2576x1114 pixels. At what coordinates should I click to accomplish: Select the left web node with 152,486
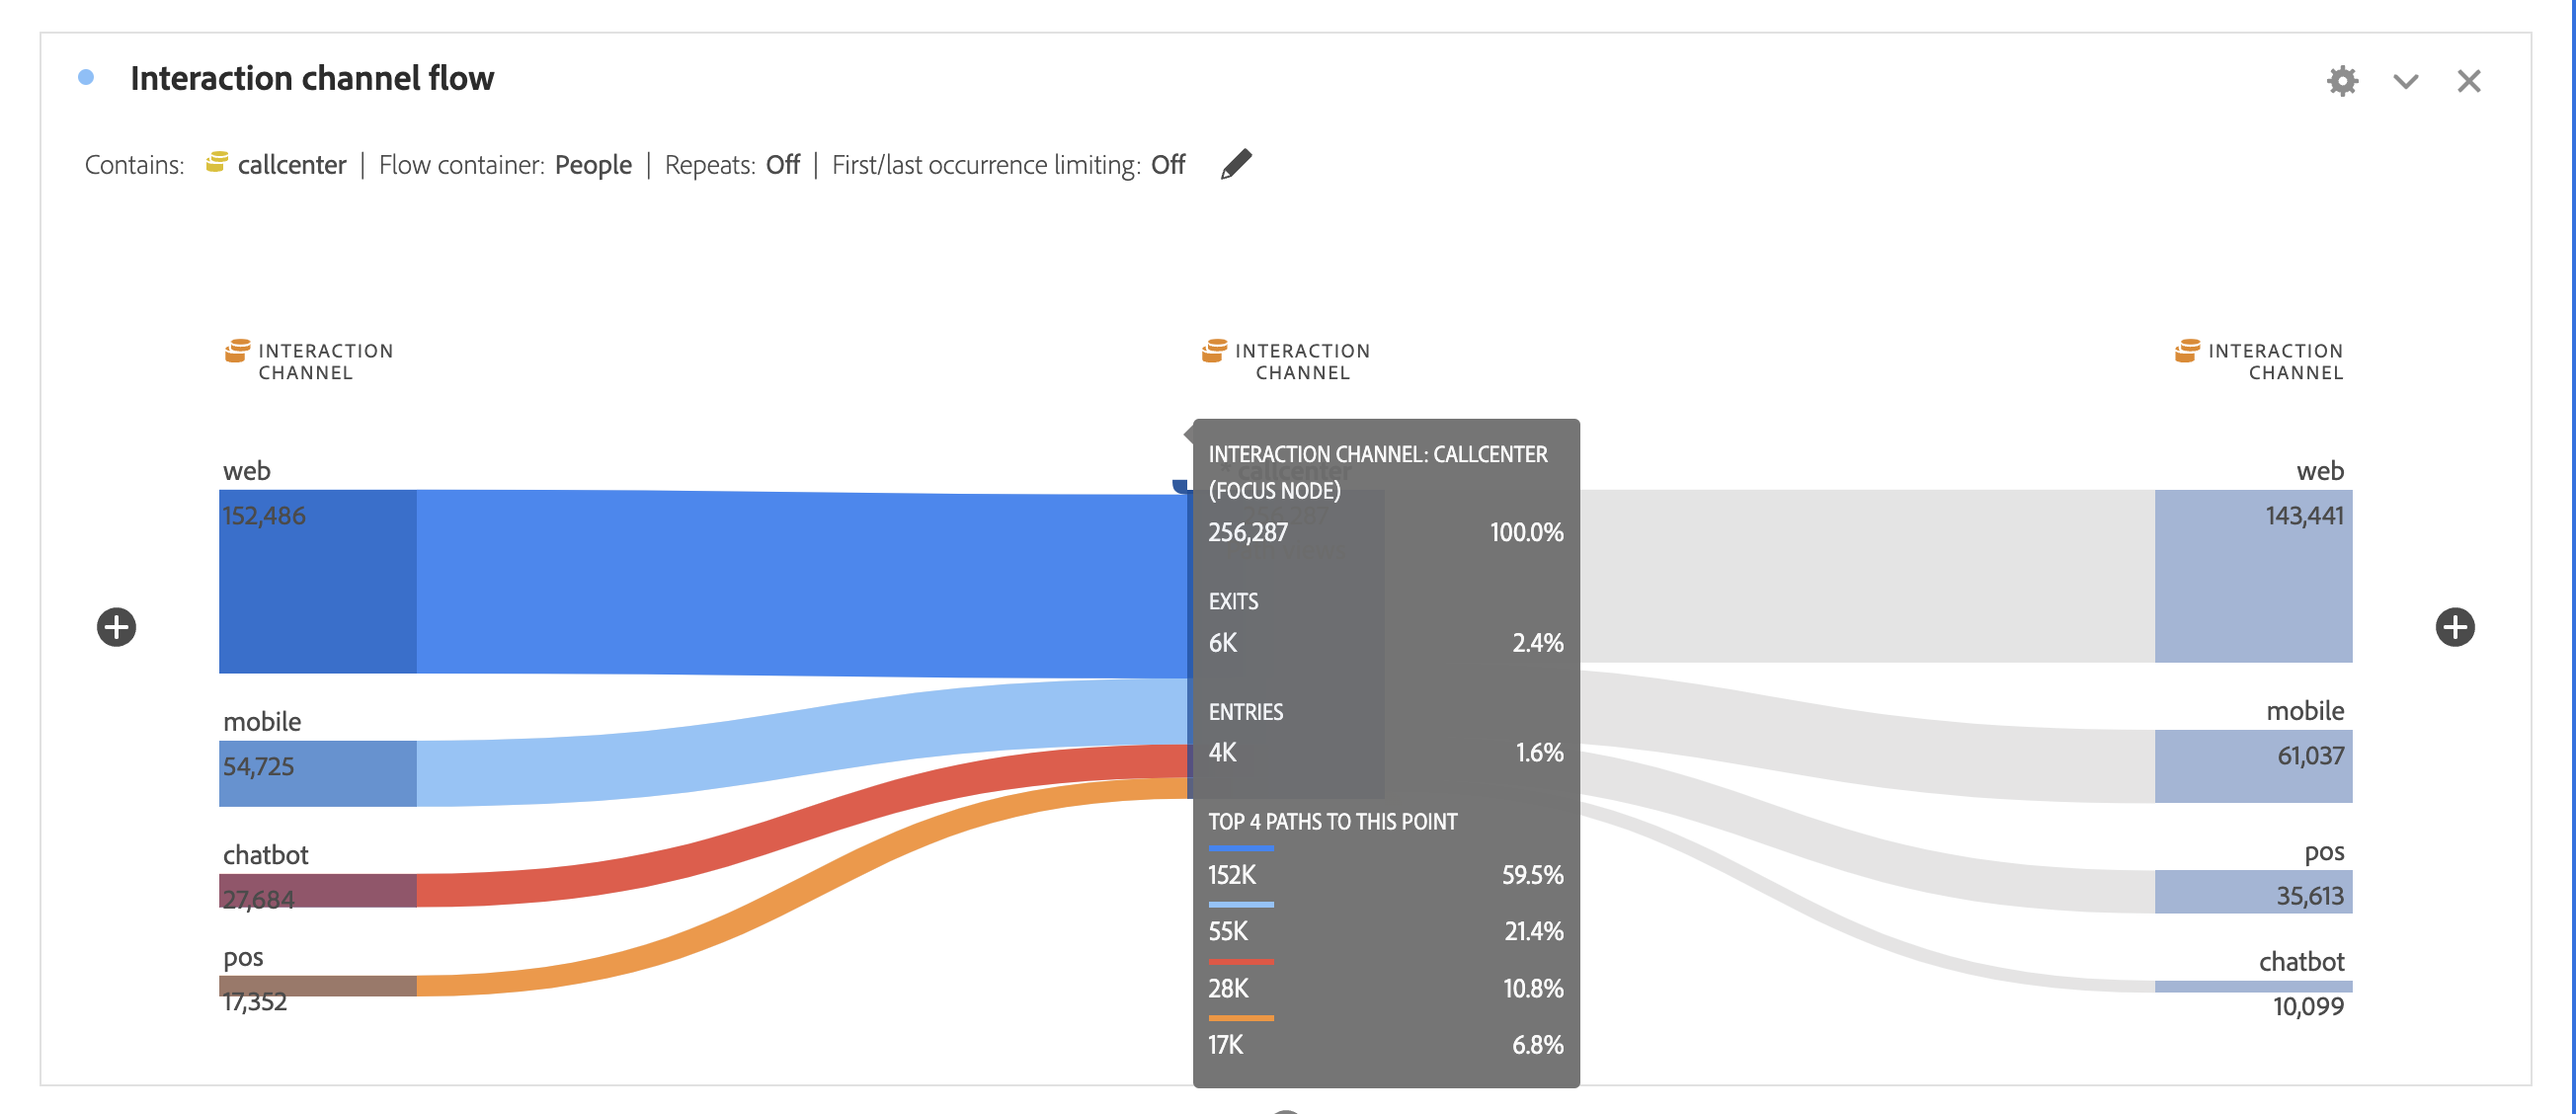pos(317,581)
